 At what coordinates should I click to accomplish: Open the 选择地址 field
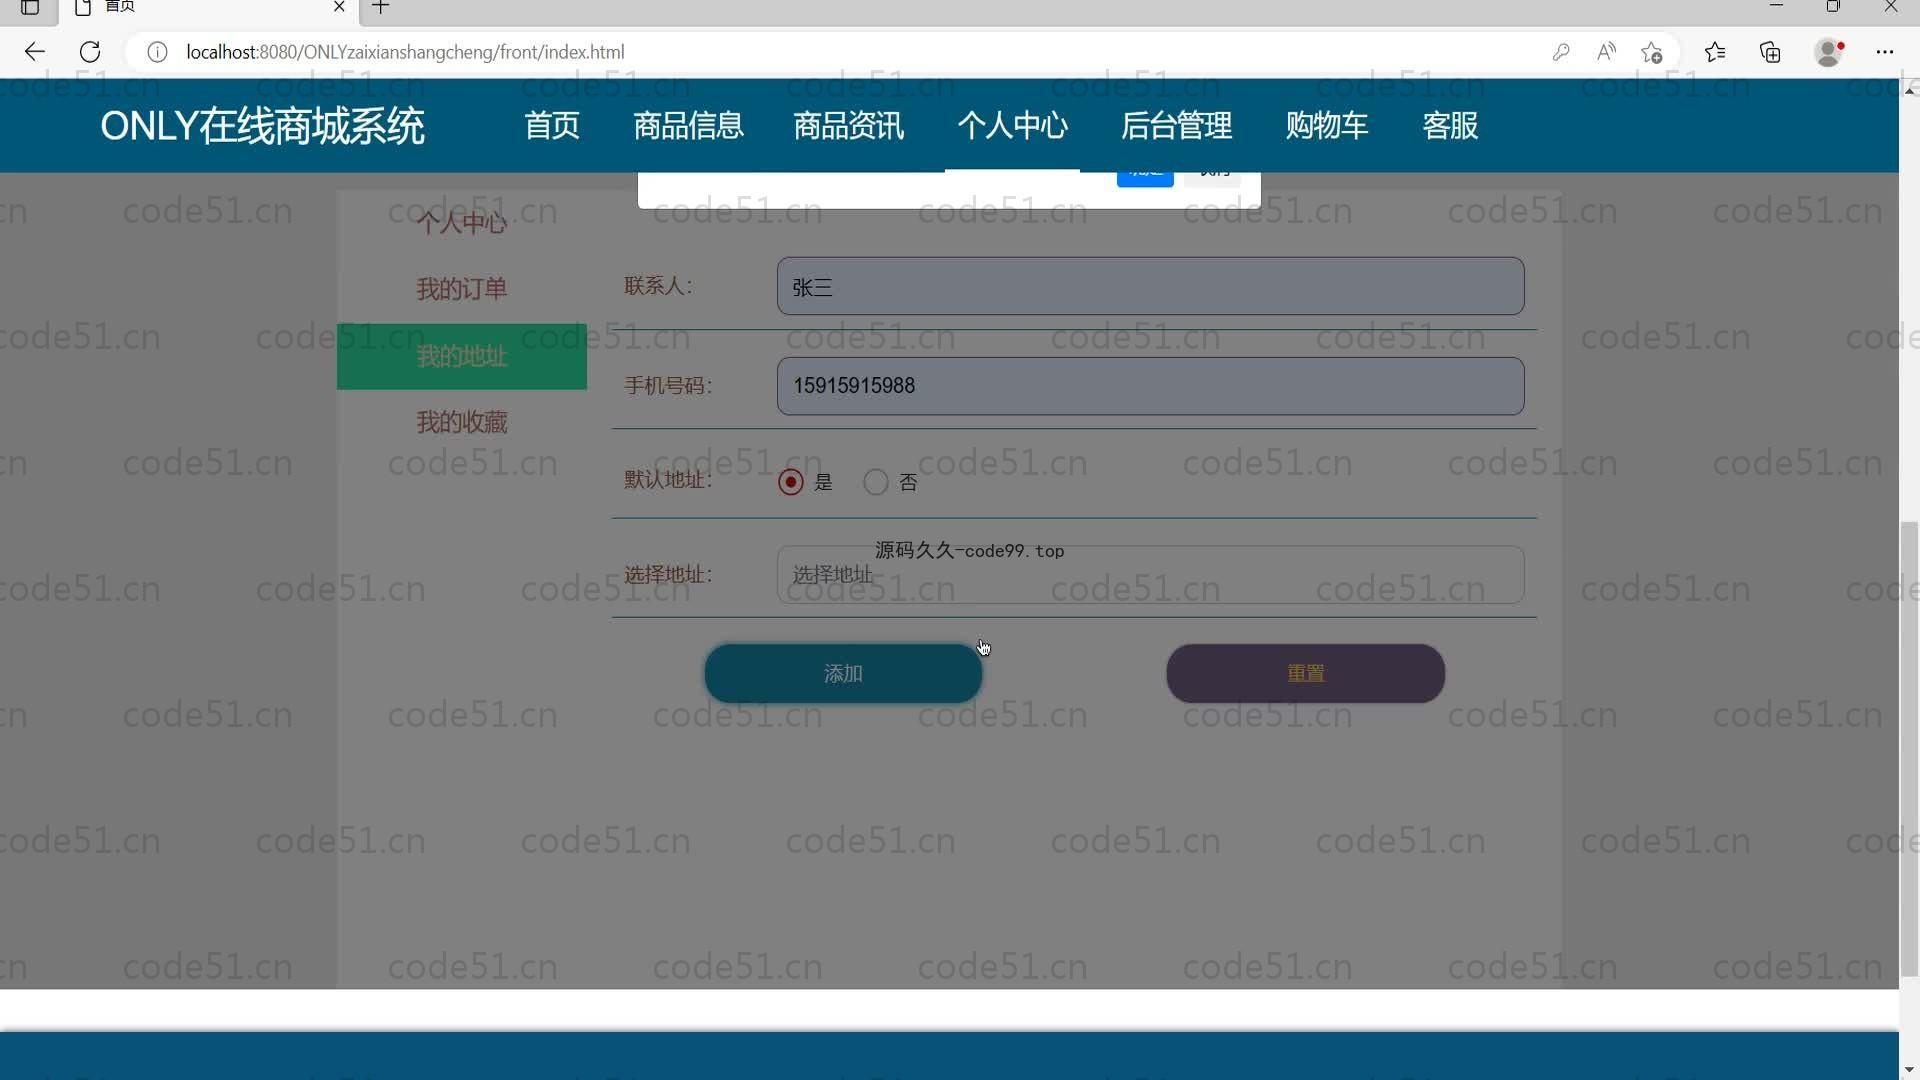1150,575
